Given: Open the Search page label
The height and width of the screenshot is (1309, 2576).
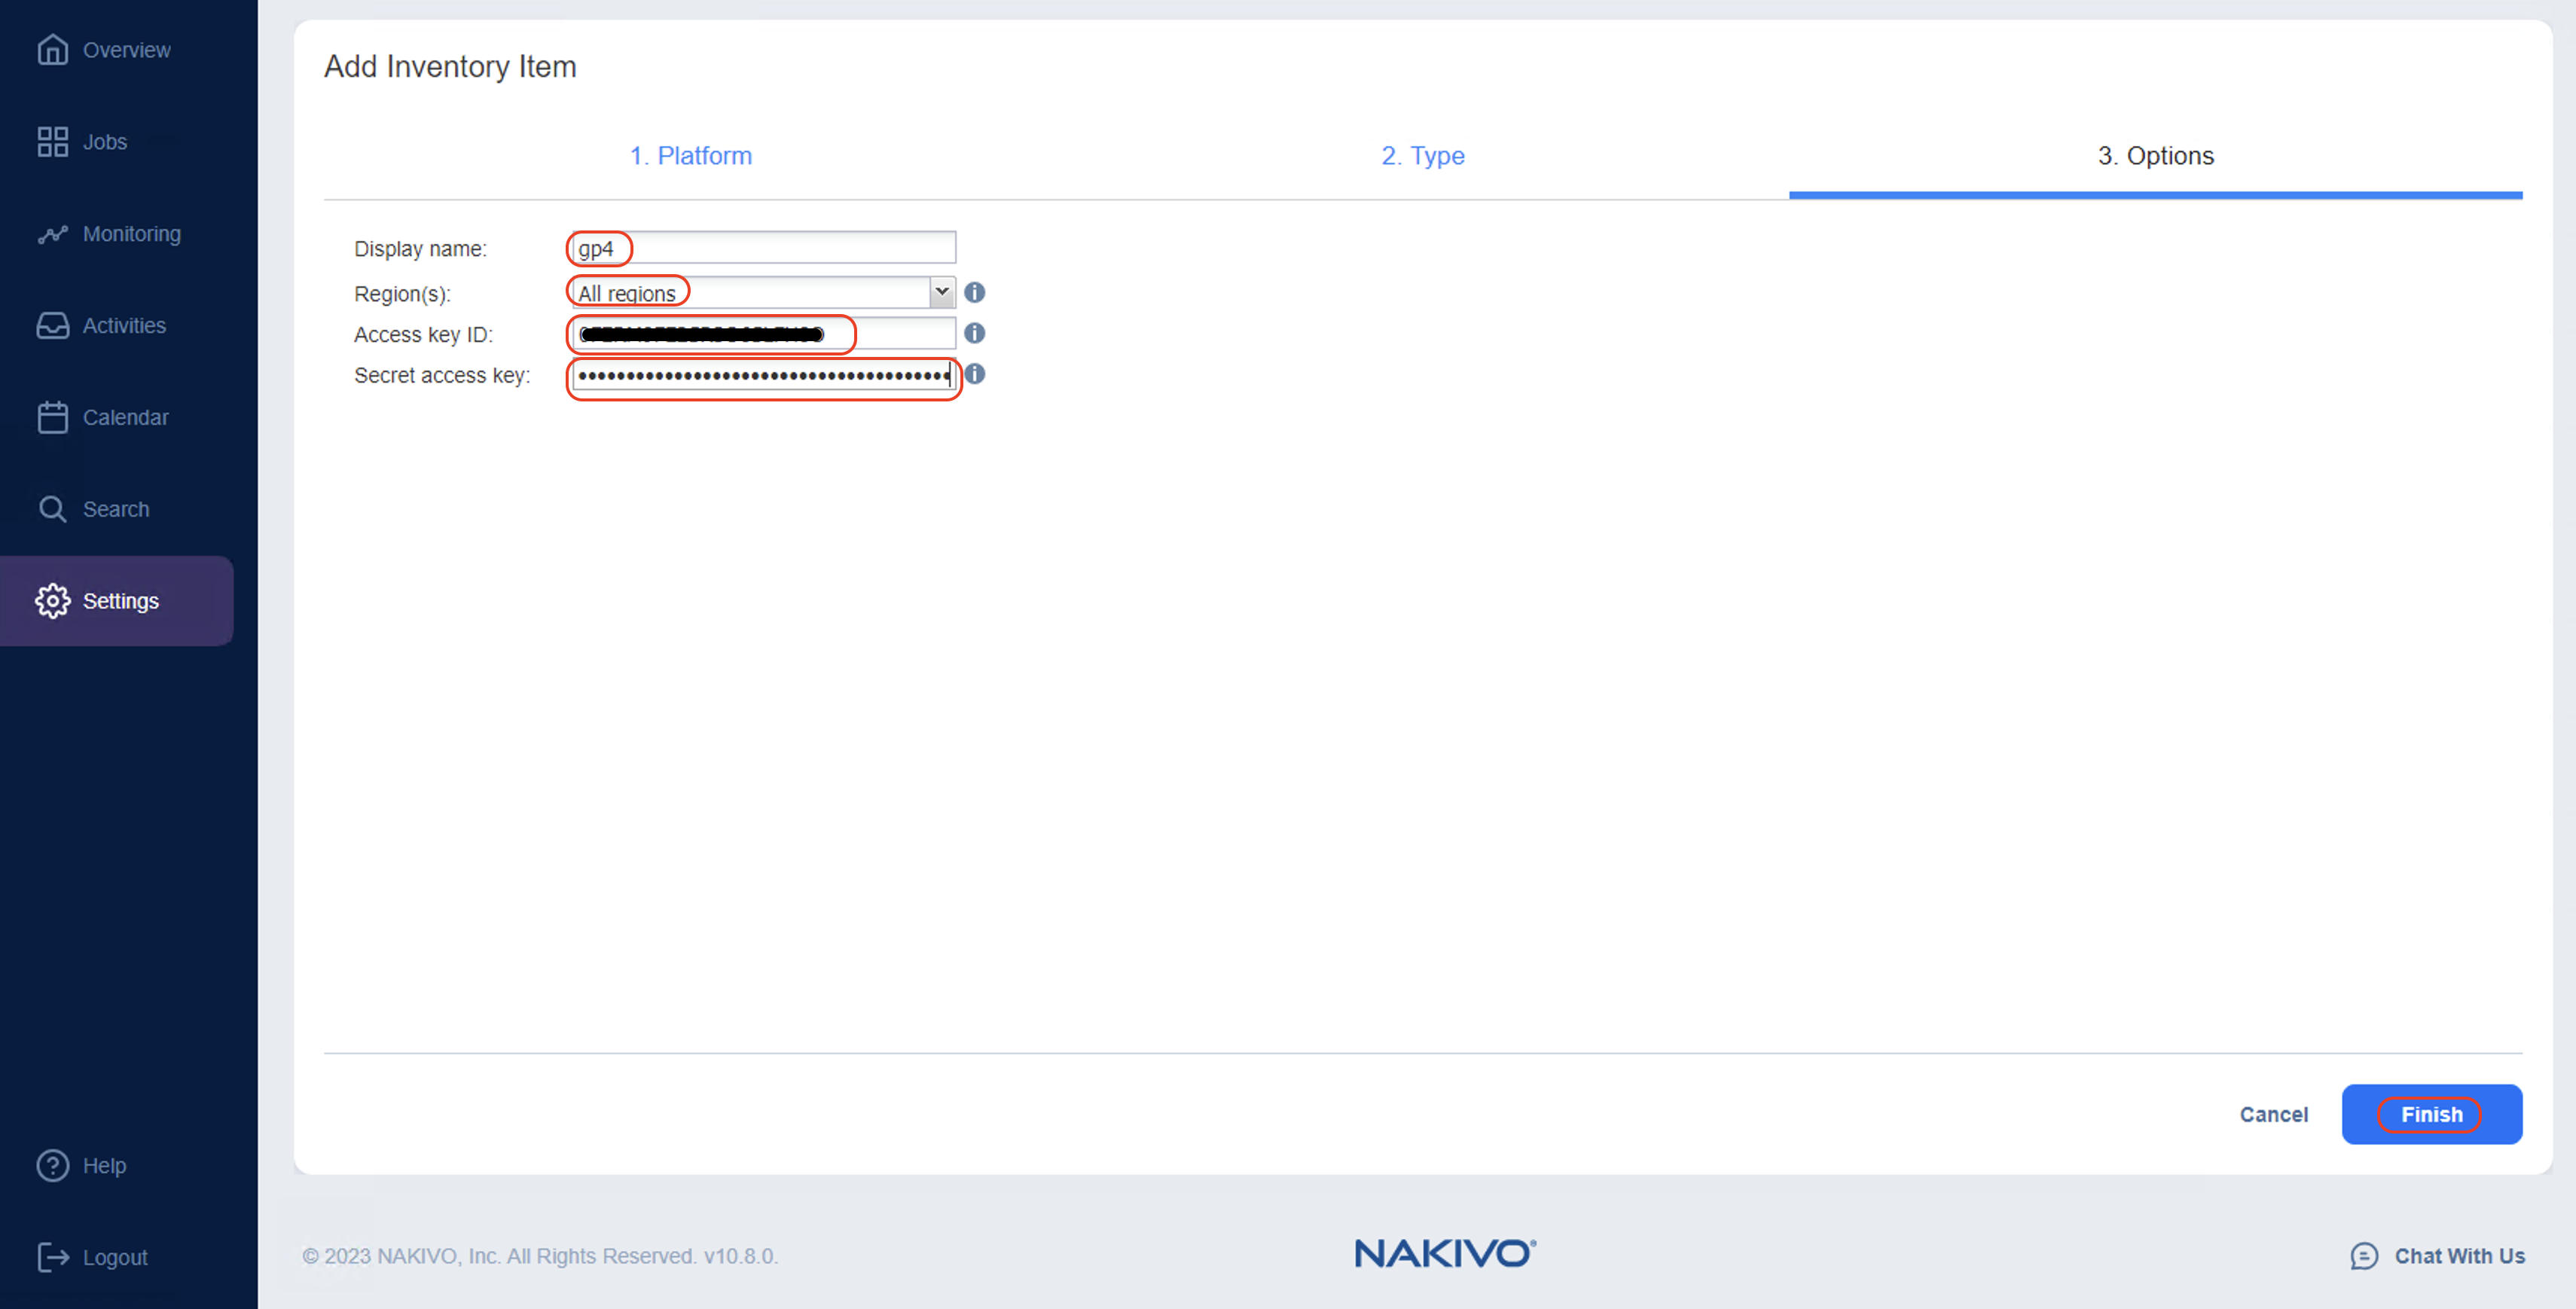Looking at the screenshot, I should point(116,509).
